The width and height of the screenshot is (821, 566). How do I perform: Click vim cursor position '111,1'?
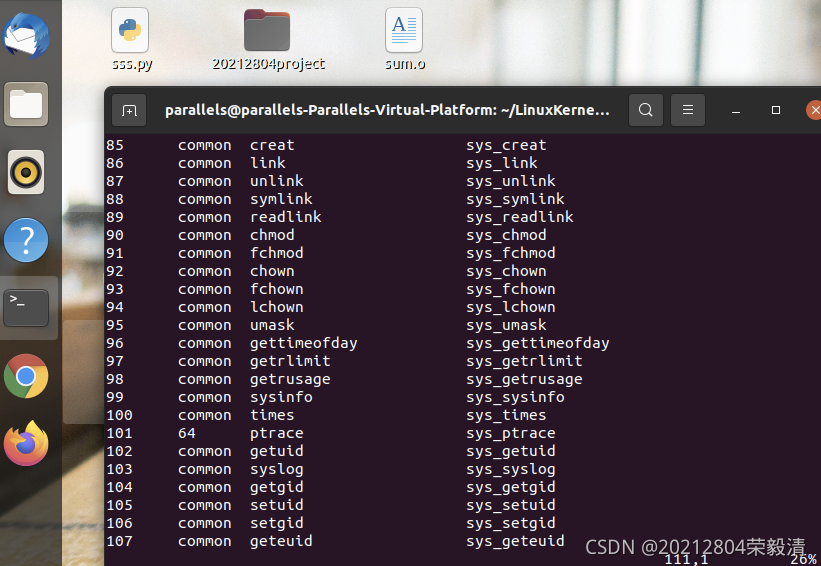pos(686,560)
